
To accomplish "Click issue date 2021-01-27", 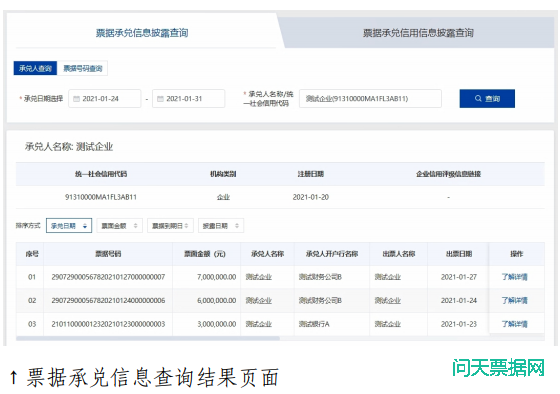I will coord(459,277).
